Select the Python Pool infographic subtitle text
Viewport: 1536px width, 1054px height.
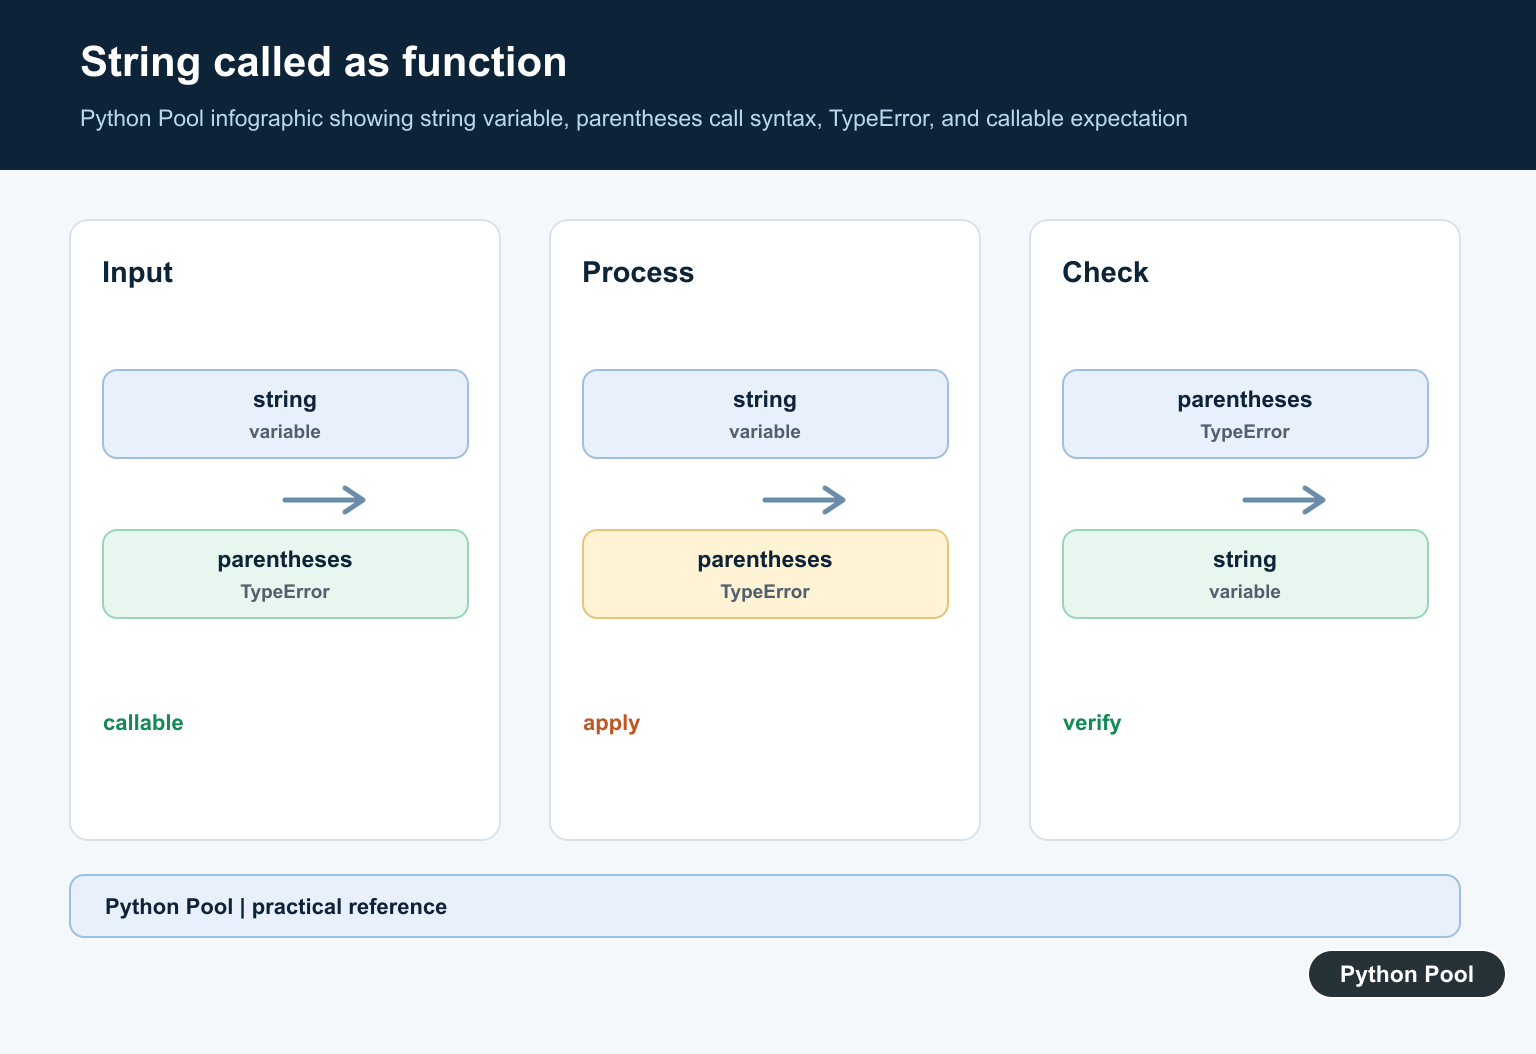point(634,118)
